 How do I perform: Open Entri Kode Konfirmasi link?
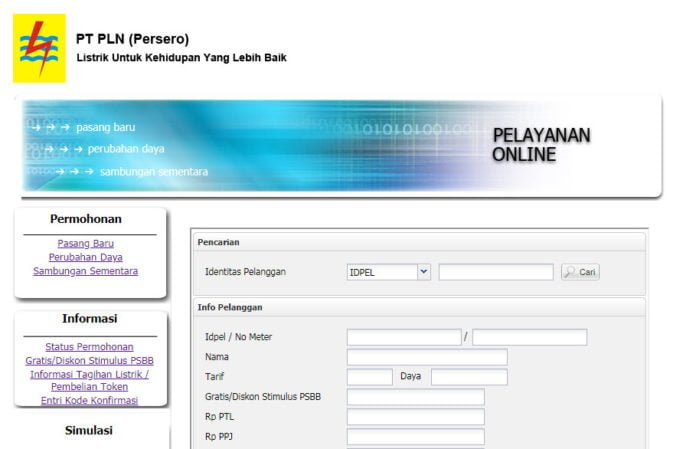click(89, 400)
